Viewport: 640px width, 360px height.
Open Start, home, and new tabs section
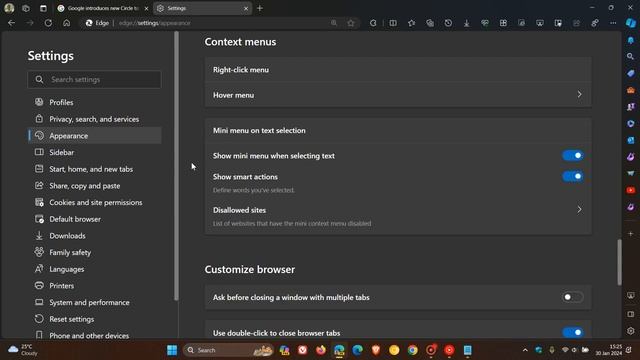tap(95, 169)
